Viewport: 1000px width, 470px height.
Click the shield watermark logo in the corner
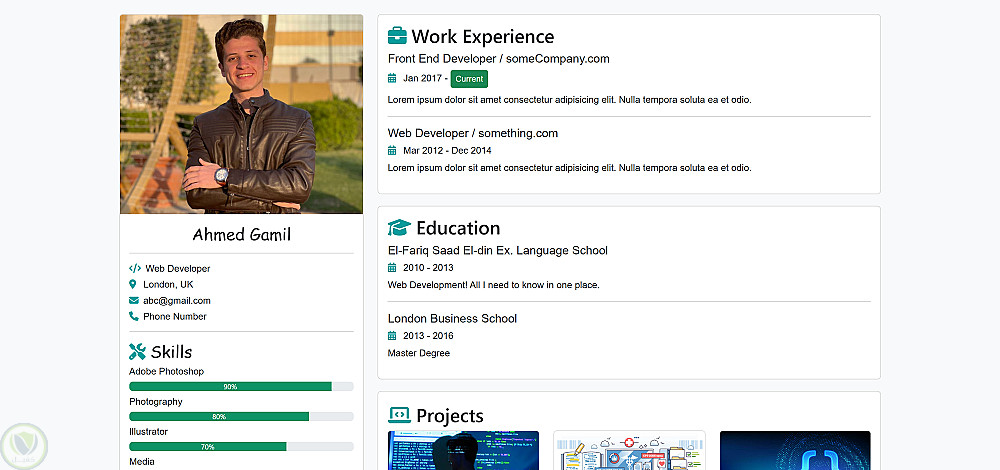(19, 444)
